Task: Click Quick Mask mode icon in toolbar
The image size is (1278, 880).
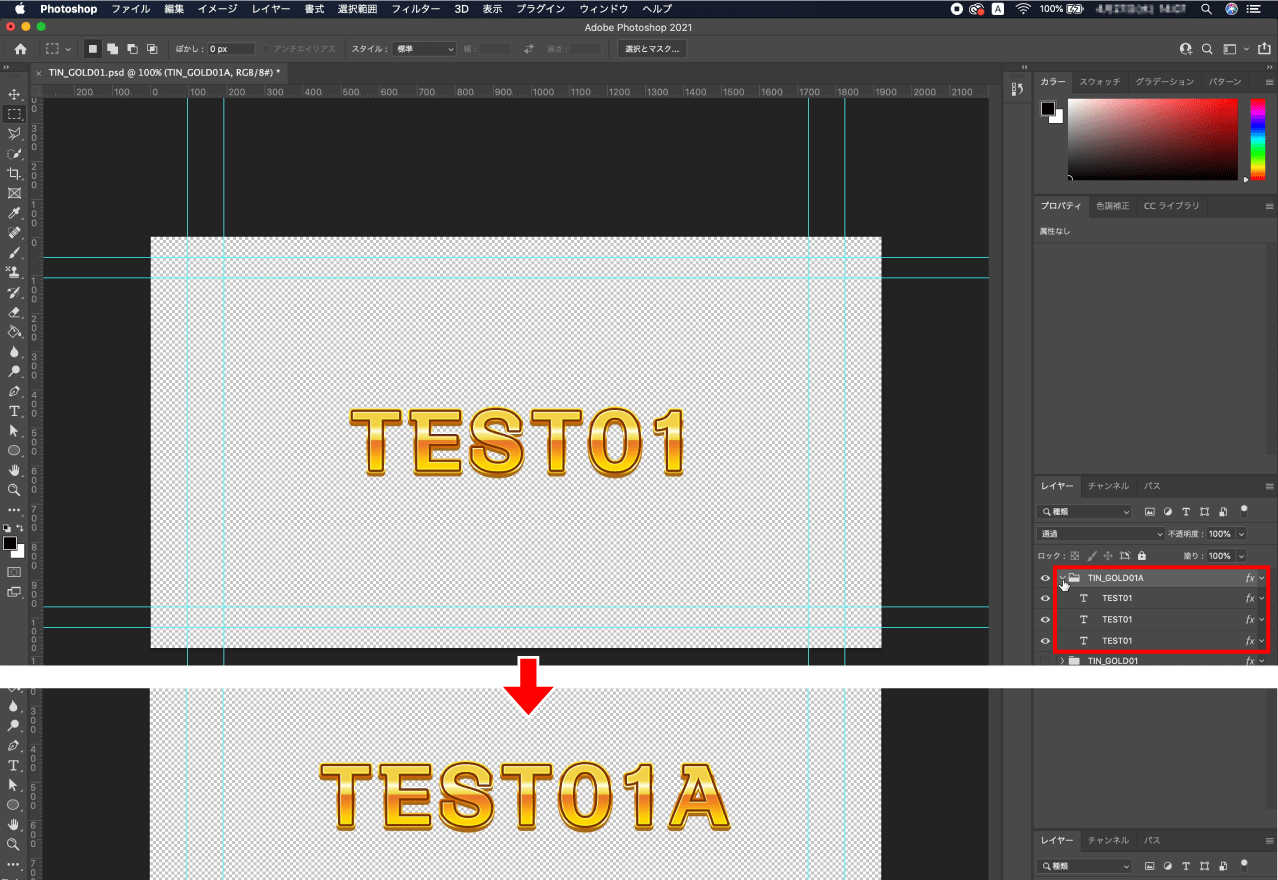Action: 14,572
